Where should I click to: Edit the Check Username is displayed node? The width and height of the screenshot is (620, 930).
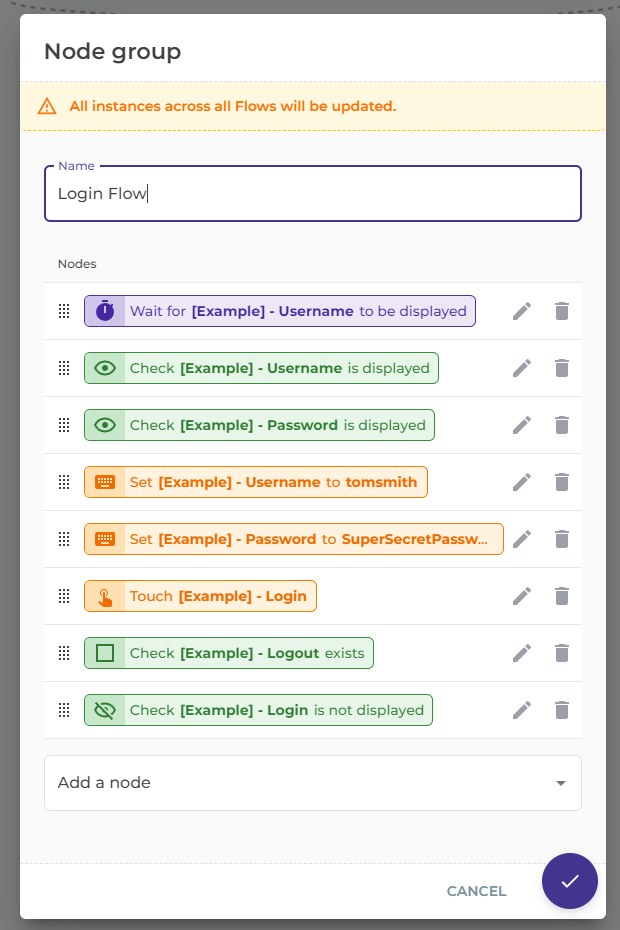[x=521, y=368]
